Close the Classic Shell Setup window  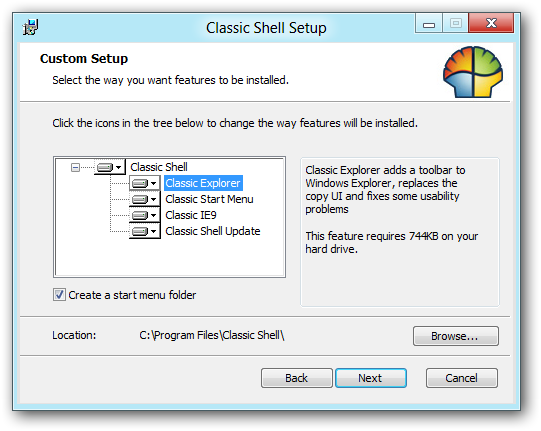pos(491,23)
